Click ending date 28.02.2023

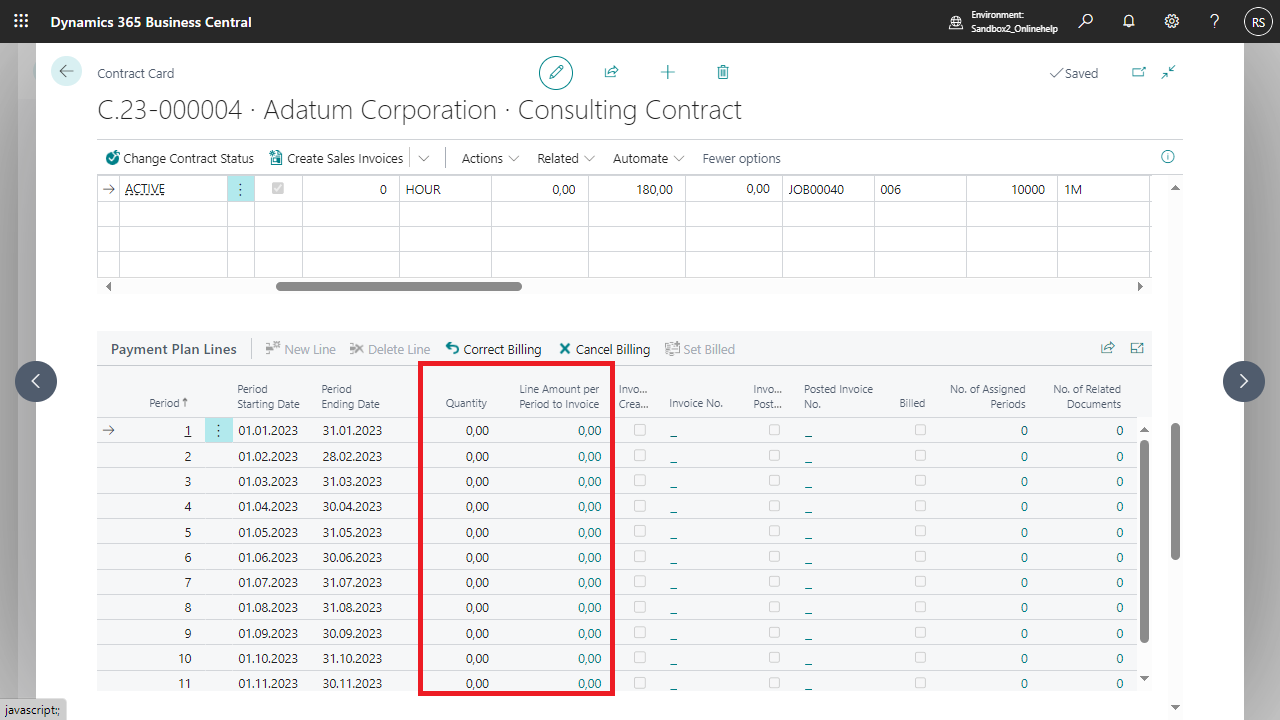351,456
